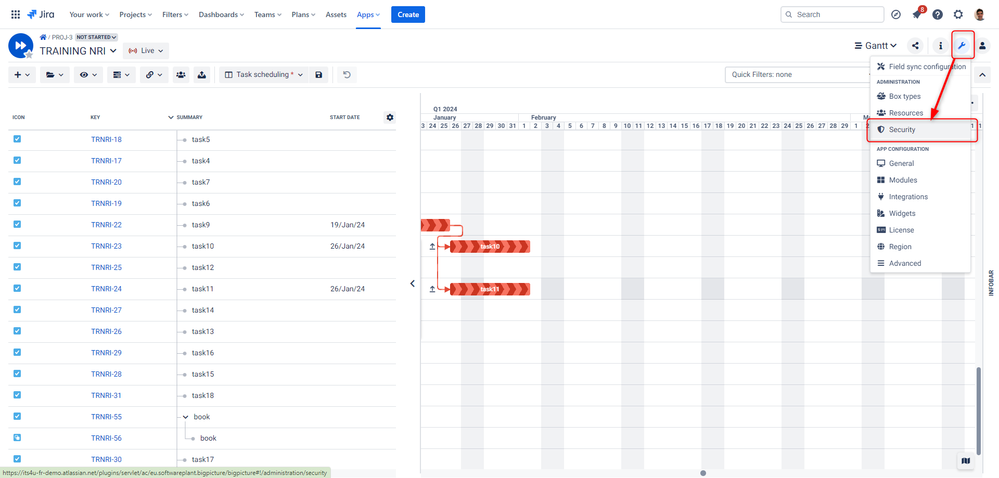Image resolution: width=999 pixels, height=478 pixels.
Task: Click the team members icon in toolbar
Action: (x=181, y=75)
